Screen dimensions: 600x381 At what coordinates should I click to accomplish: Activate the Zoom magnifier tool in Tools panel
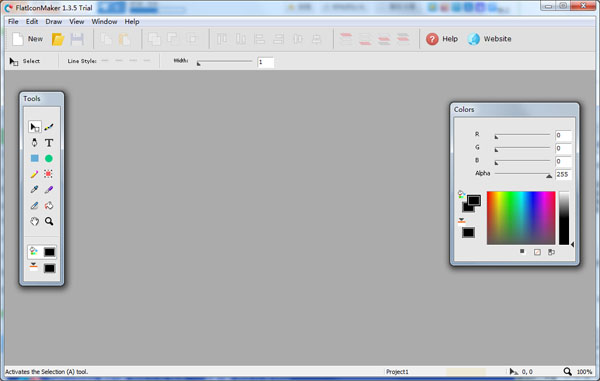click(x=49, y=221)
